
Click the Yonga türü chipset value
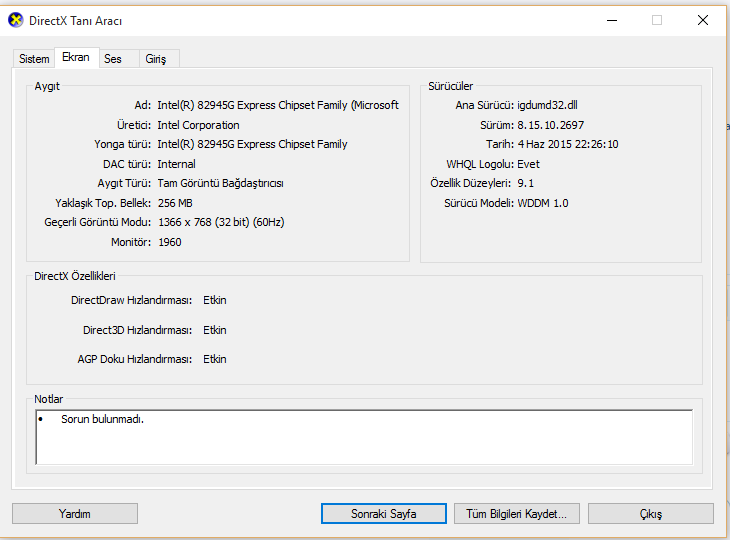tap(252, 144)
